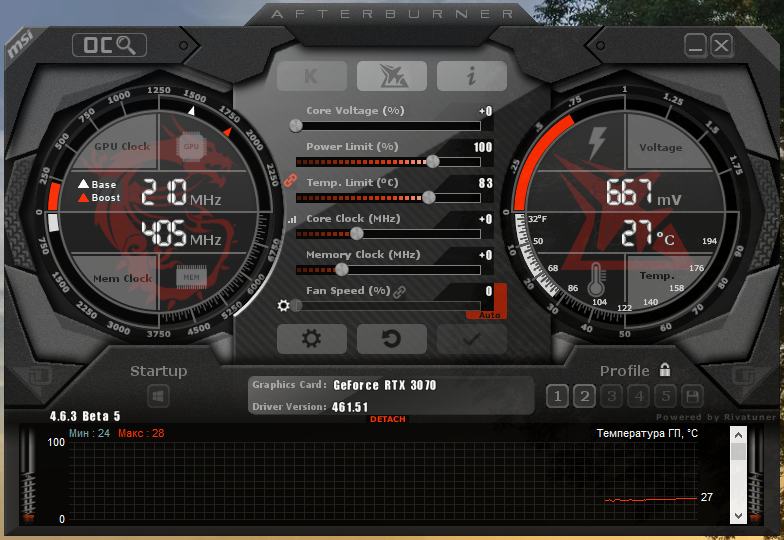Open the OC Scanner tool
The height and width of the screenshot is (540, 784).
110,45
